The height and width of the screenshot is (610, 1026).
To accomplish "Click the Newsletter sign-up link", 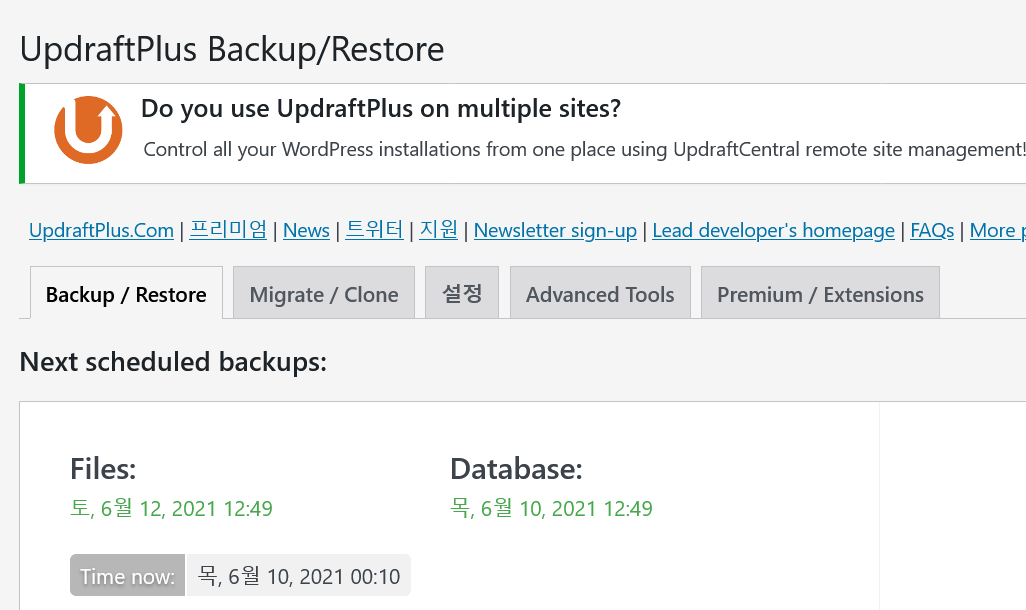I will click(x=555, y=230).
